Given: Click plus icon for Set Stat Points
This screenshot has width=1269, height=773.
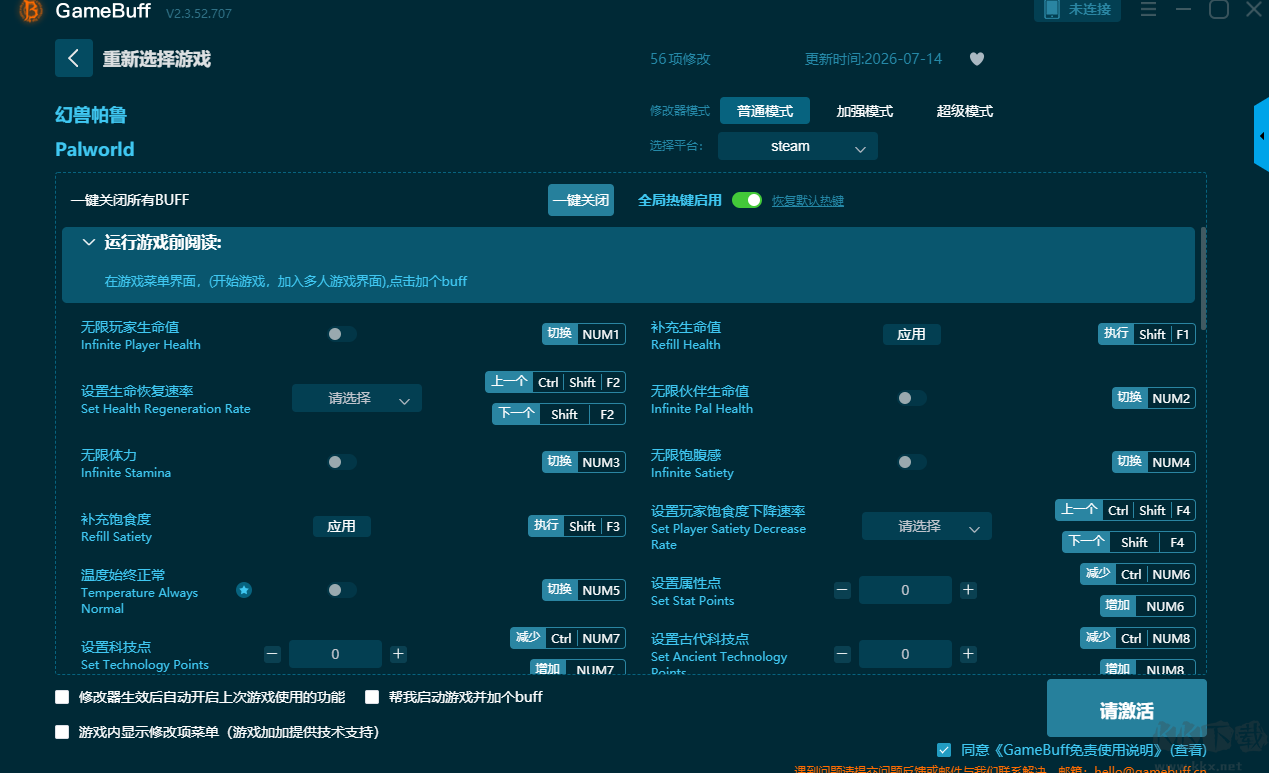Looking at the screenshot, I should [968, 590].
